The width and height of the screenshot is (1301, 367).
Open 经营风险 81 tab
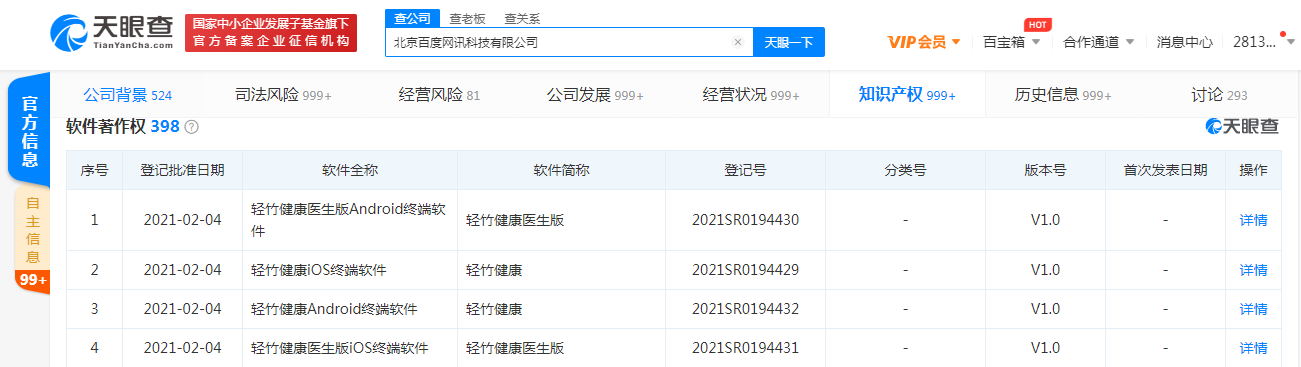click(439, 95)
